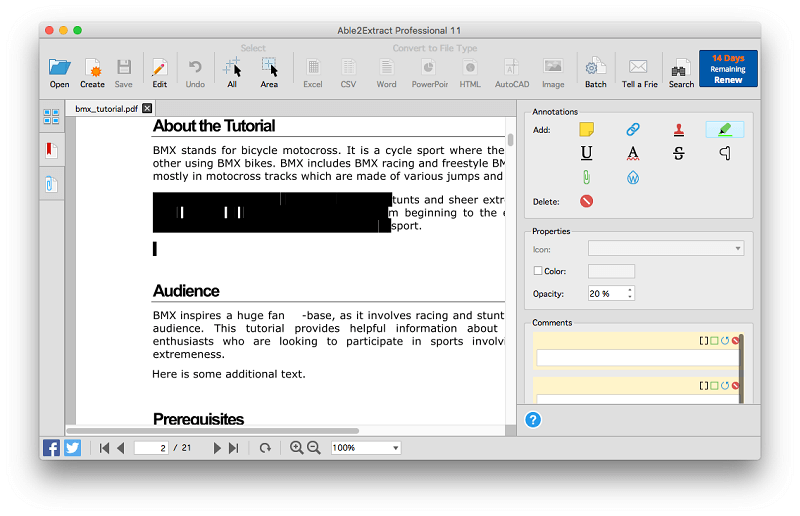Open a PDF with the Open button
Image resolution: width=800 pixels, height=516 pixels.
pyautogui.click(x=59, y=73)
